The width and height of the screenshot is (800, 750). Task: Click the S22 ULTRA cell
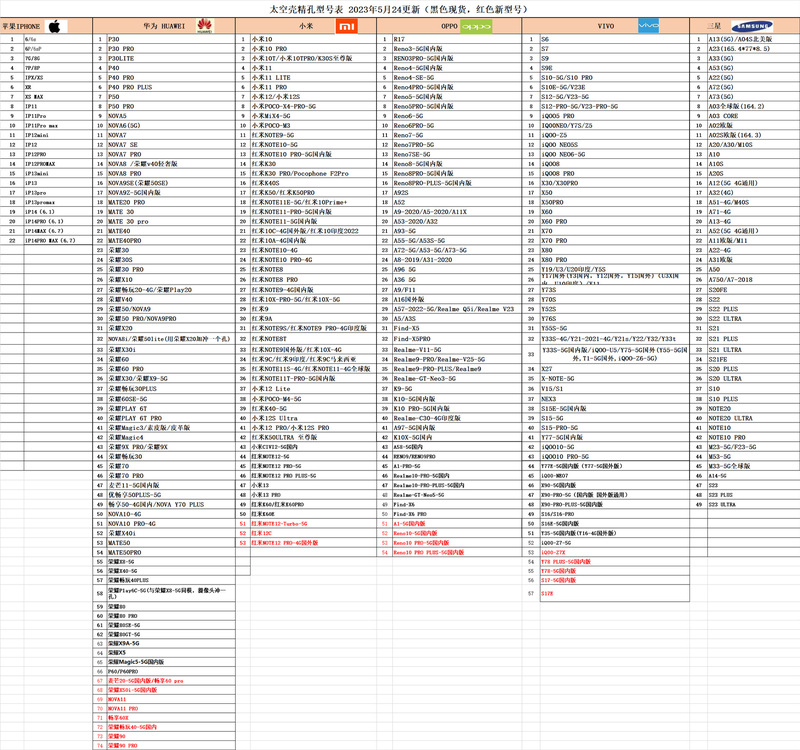pyautogui.click(x=753, y=319)
